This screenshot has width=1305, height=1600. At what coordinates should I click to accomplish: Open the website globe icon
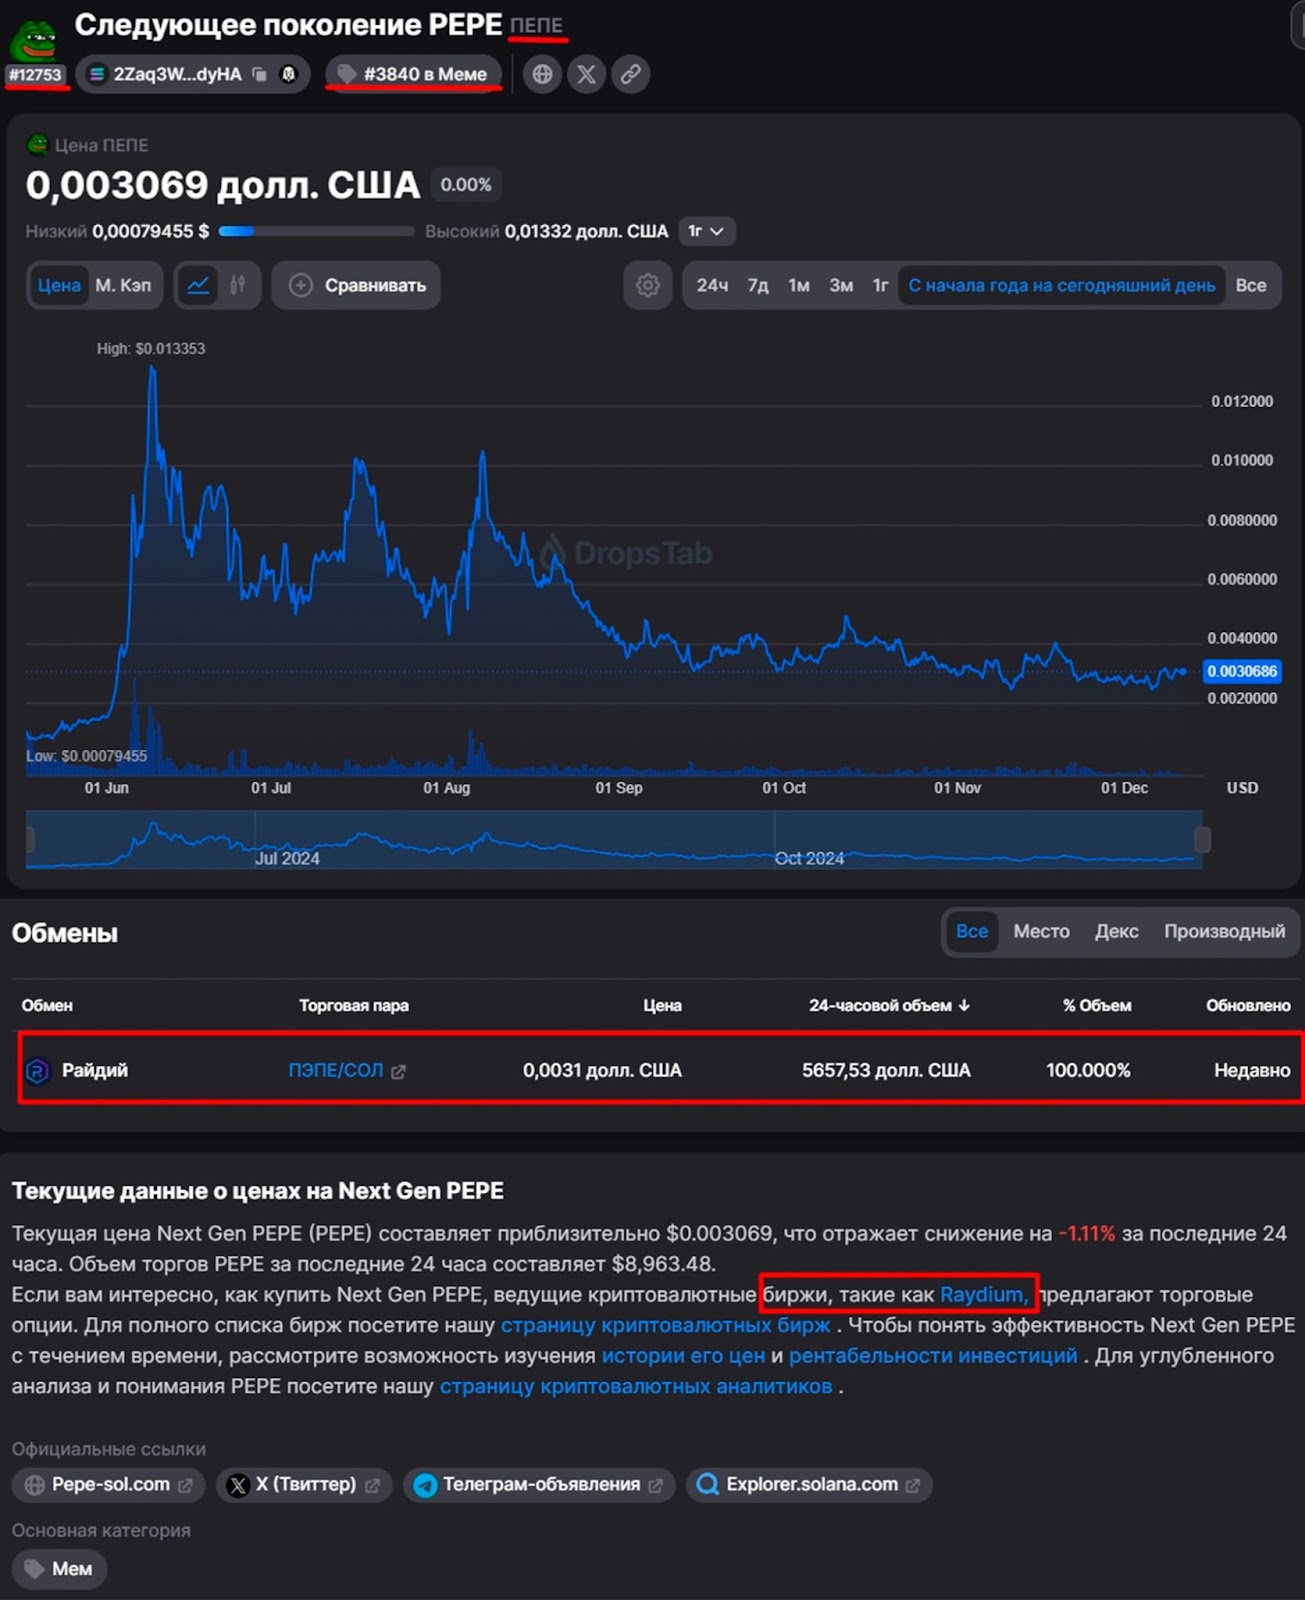542,74
